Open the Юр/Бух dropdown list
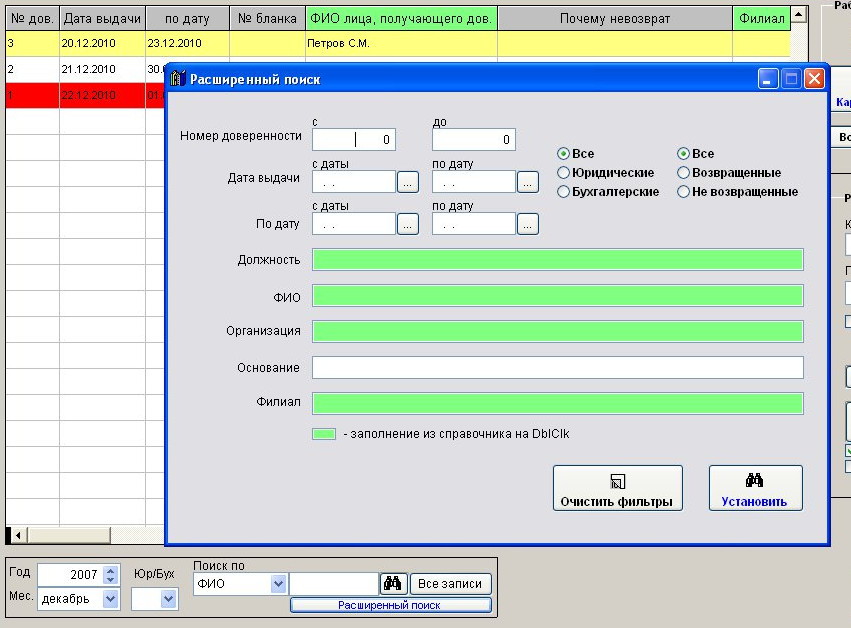Screen dimensions: 851x628 coord(168,599)
